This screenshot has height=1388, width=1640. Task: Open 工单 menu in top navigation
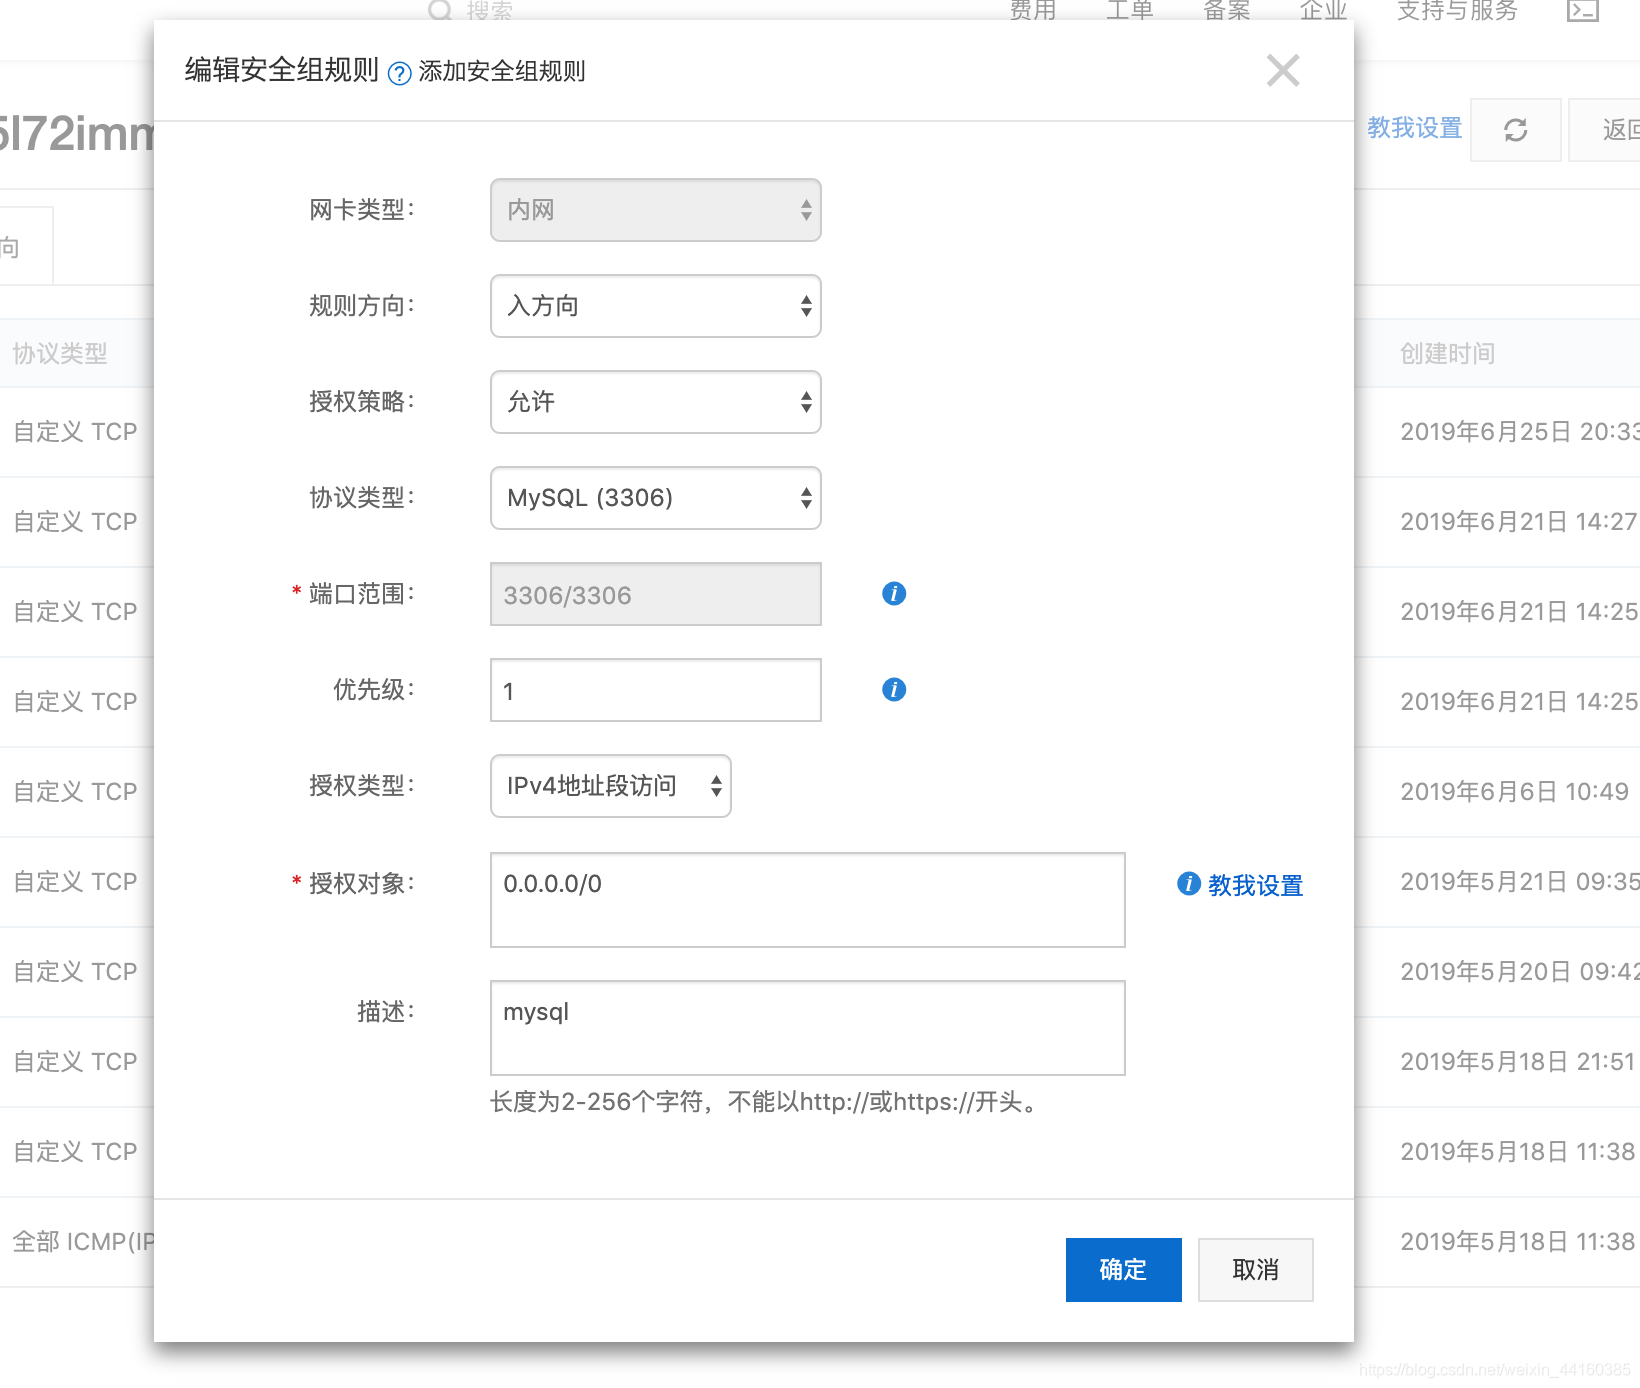(x=1130, y=11)
